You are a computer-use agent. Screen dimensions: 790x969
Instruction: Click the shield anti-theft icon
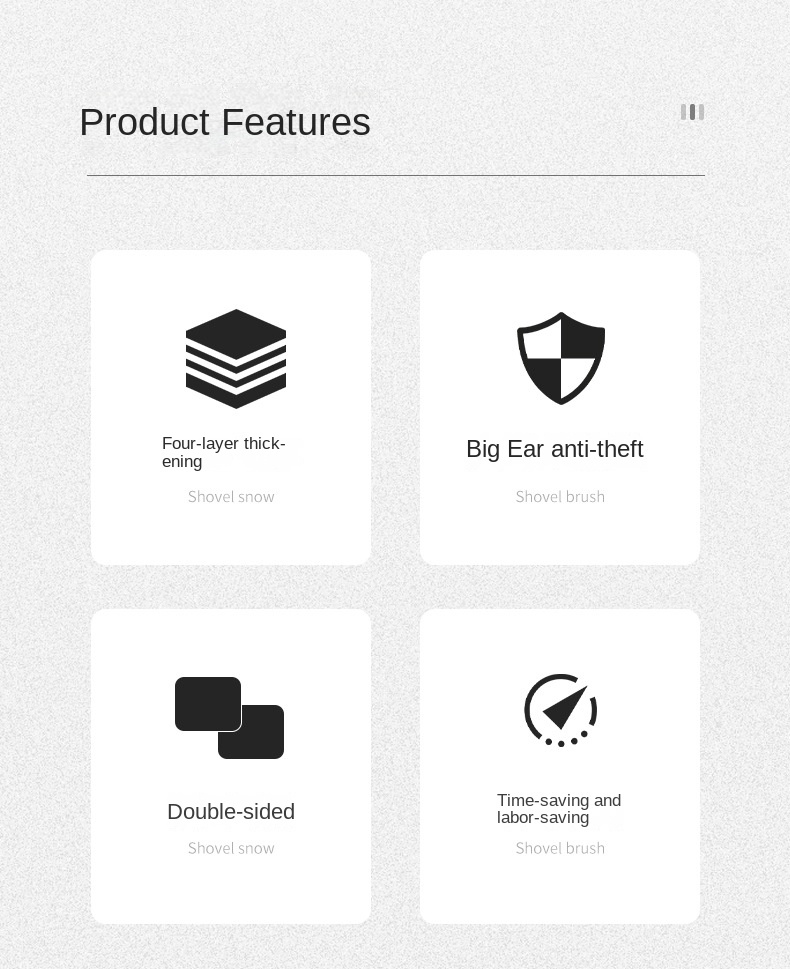click(561, 358)
